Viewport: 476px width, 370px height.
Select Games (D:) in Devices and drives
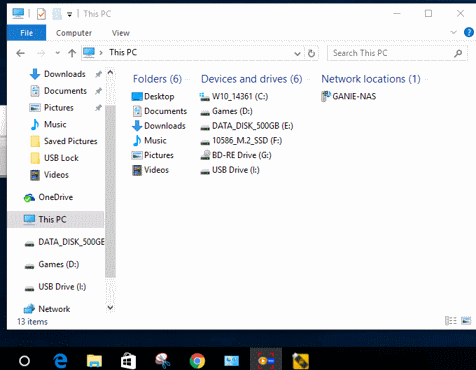[x=226, y=111]
